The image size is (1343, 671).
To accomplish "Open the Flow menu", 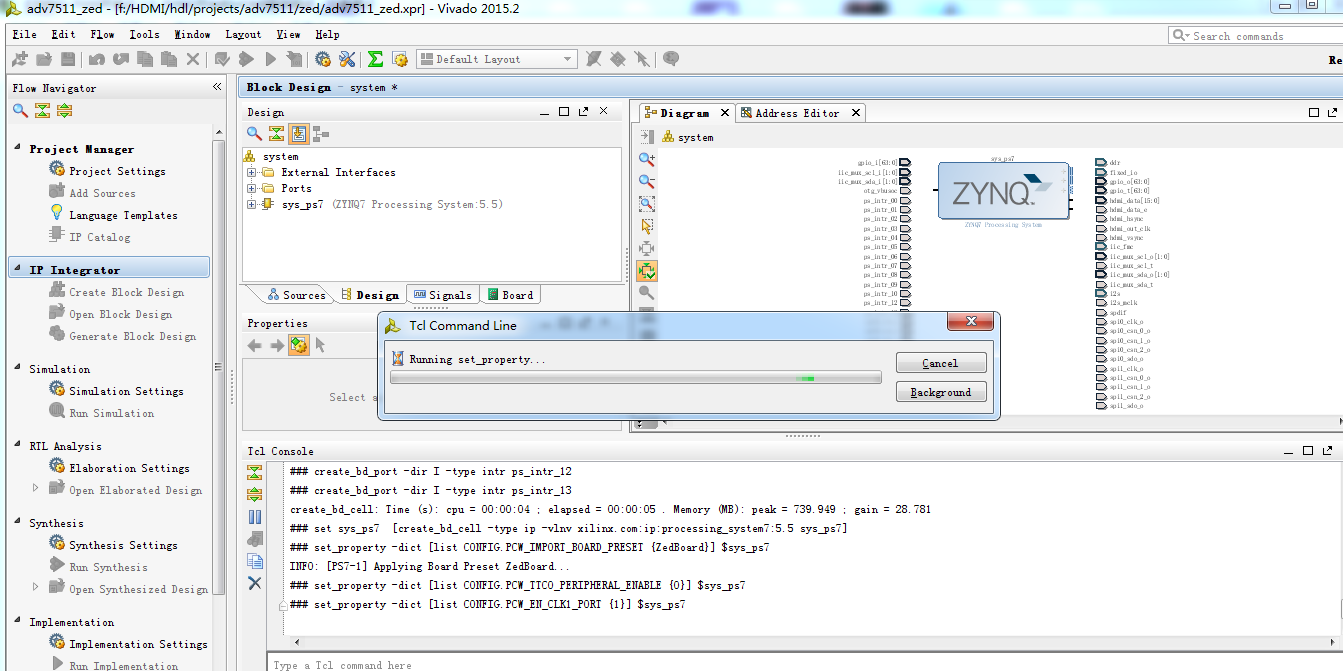I will tap(102, 34).
